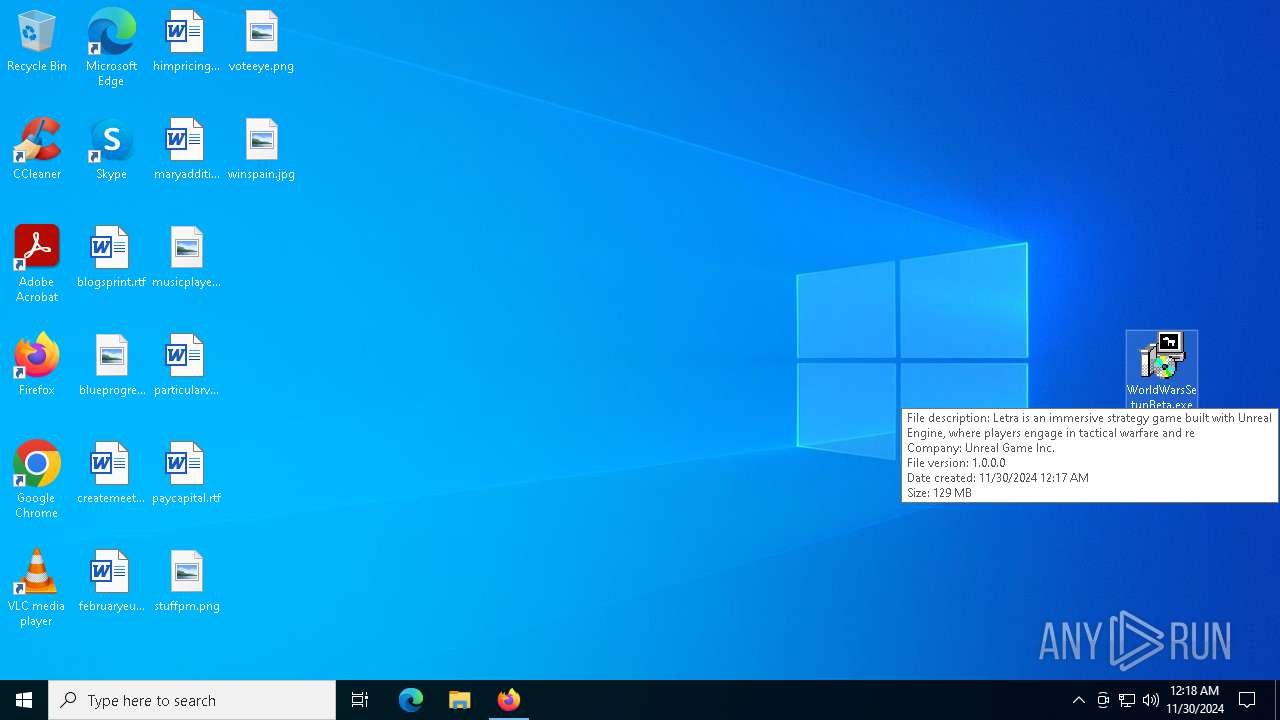Image resolution: width=1280 pixels, height=720 pixels.
Task: Expand the hidden system tray icons
Action: pos(1079,700)
